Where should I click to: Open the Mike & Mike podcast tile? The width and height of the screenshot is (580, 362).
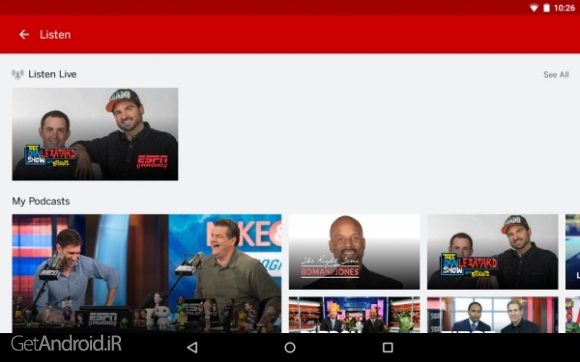146,273
